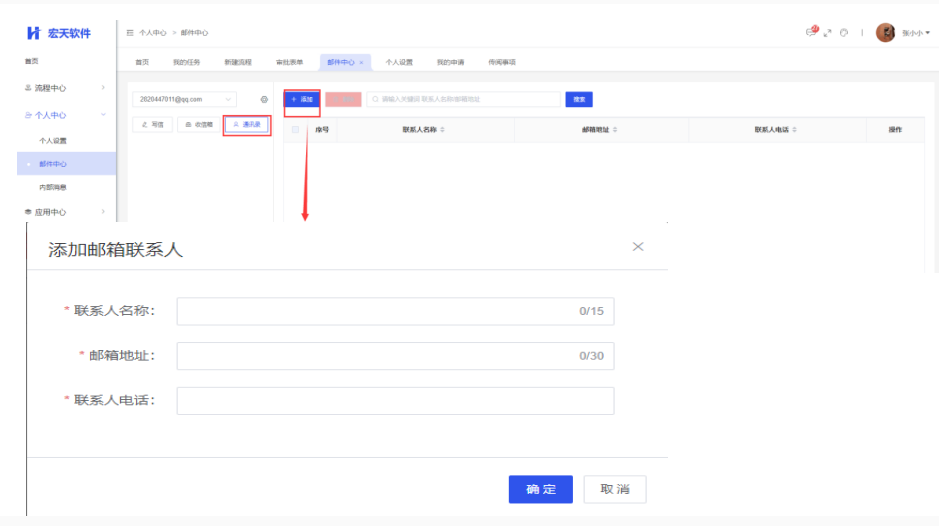Viewport: 939px width, 526px height.
Task: Click the user avatar picture
Action: click(x=885, y=32)
